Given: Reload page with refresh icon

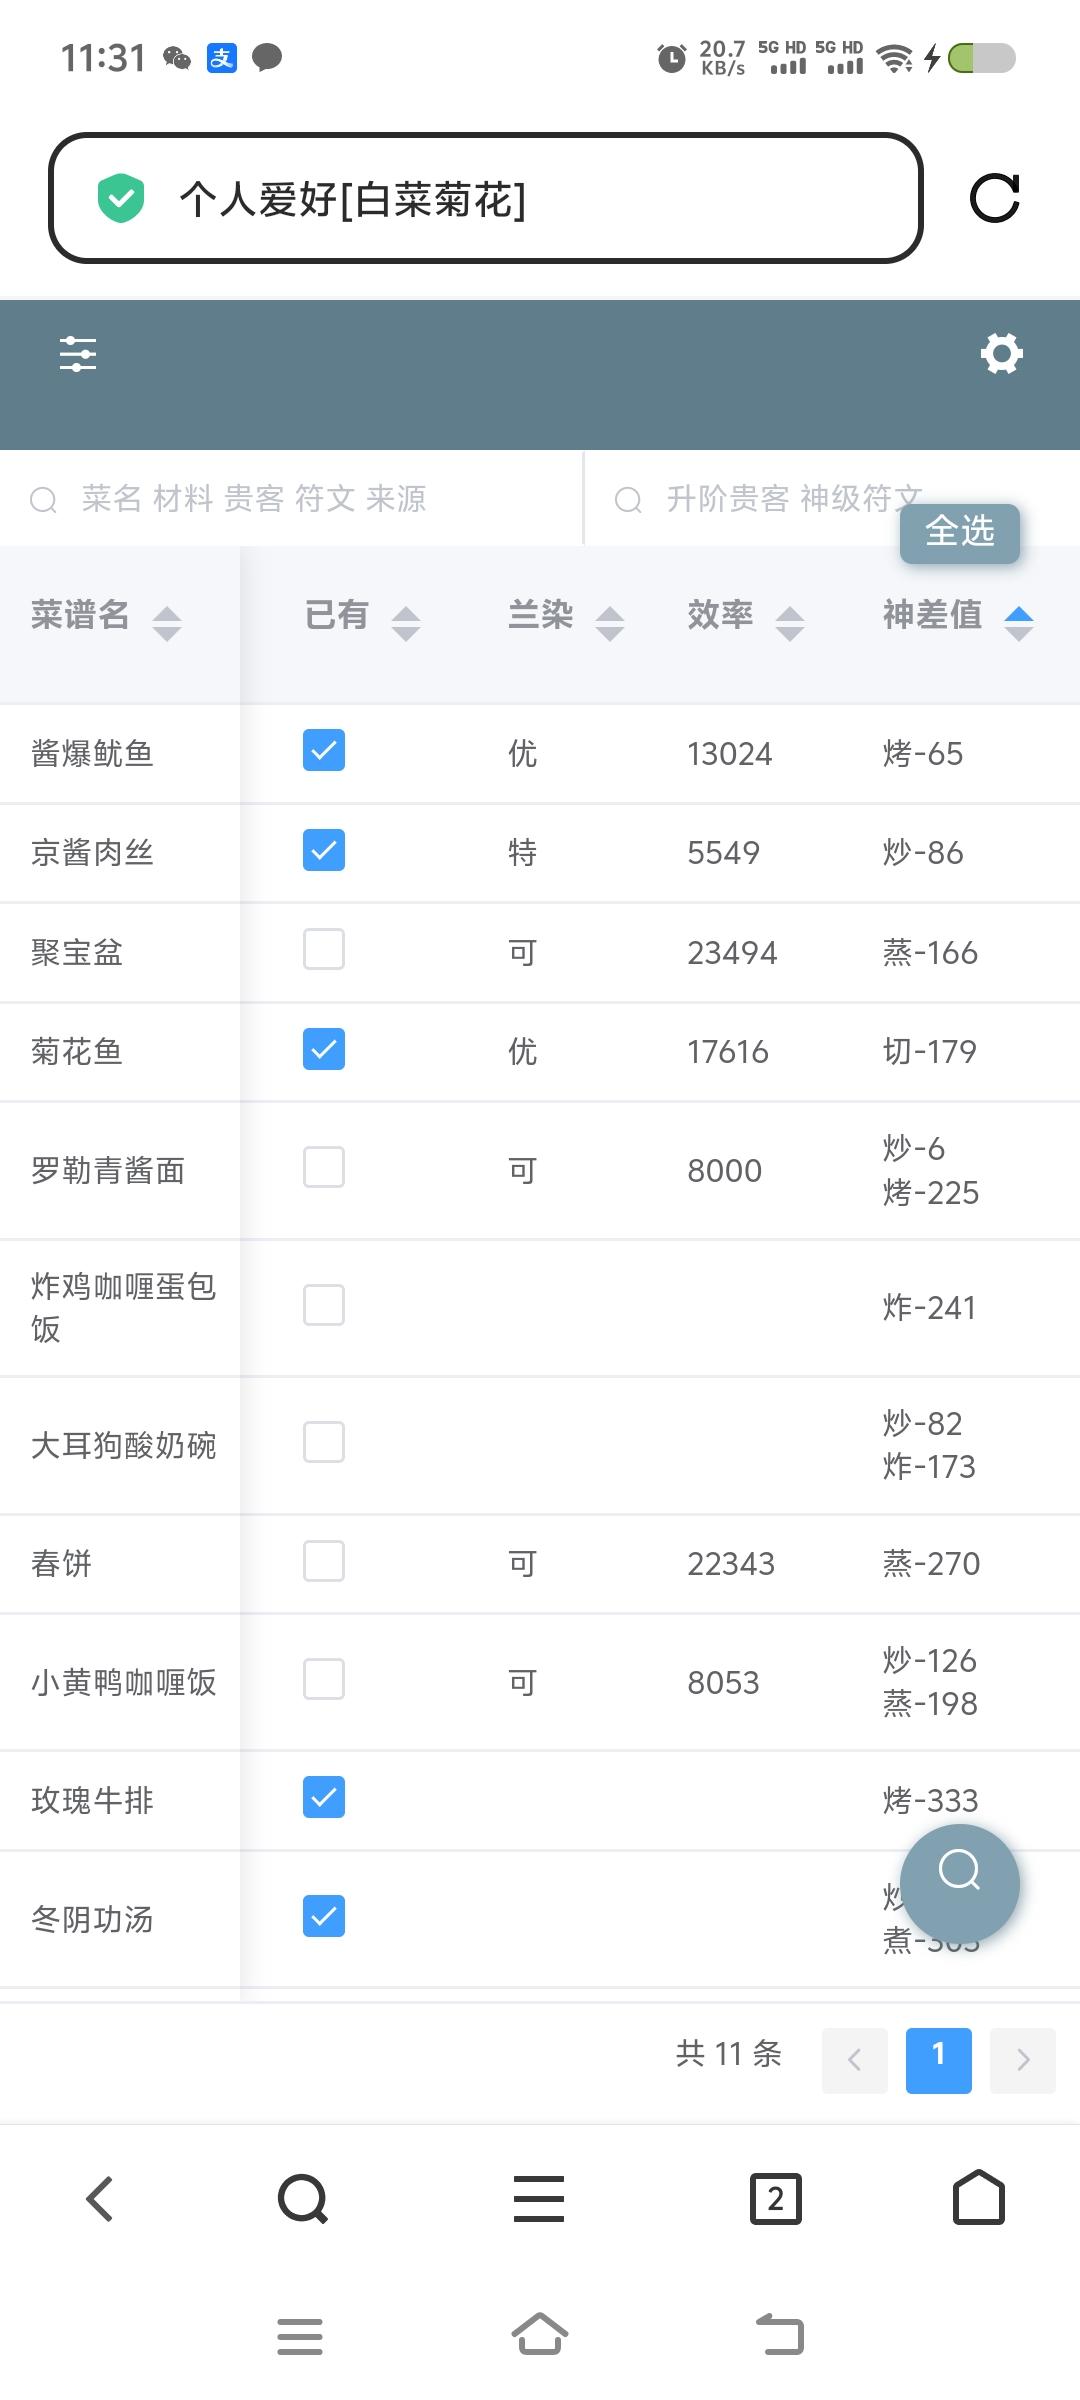Looking at the screenshot, I should coord(995,198).
